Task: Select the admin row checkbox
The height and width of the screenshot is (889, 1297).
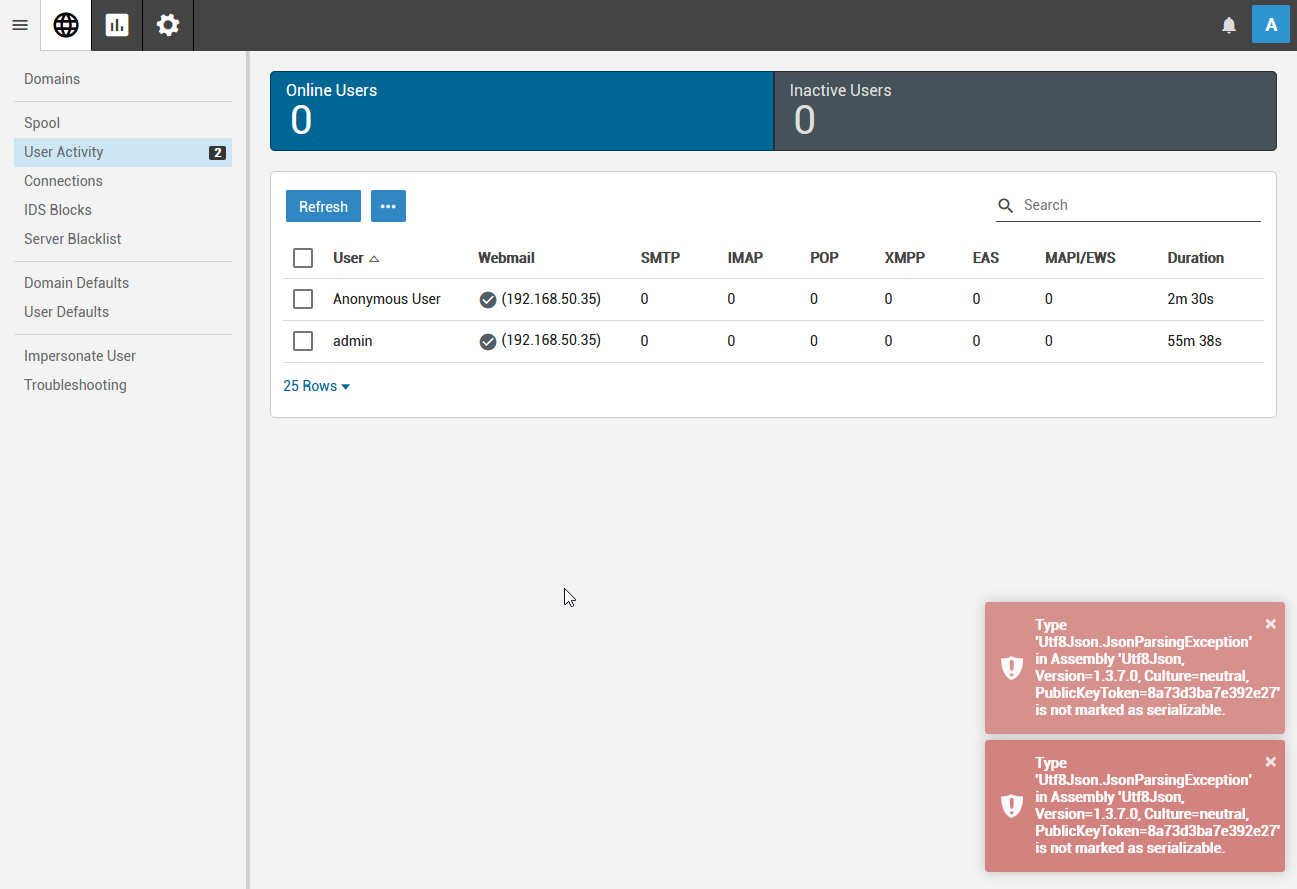Action: [x=303, y=341]
